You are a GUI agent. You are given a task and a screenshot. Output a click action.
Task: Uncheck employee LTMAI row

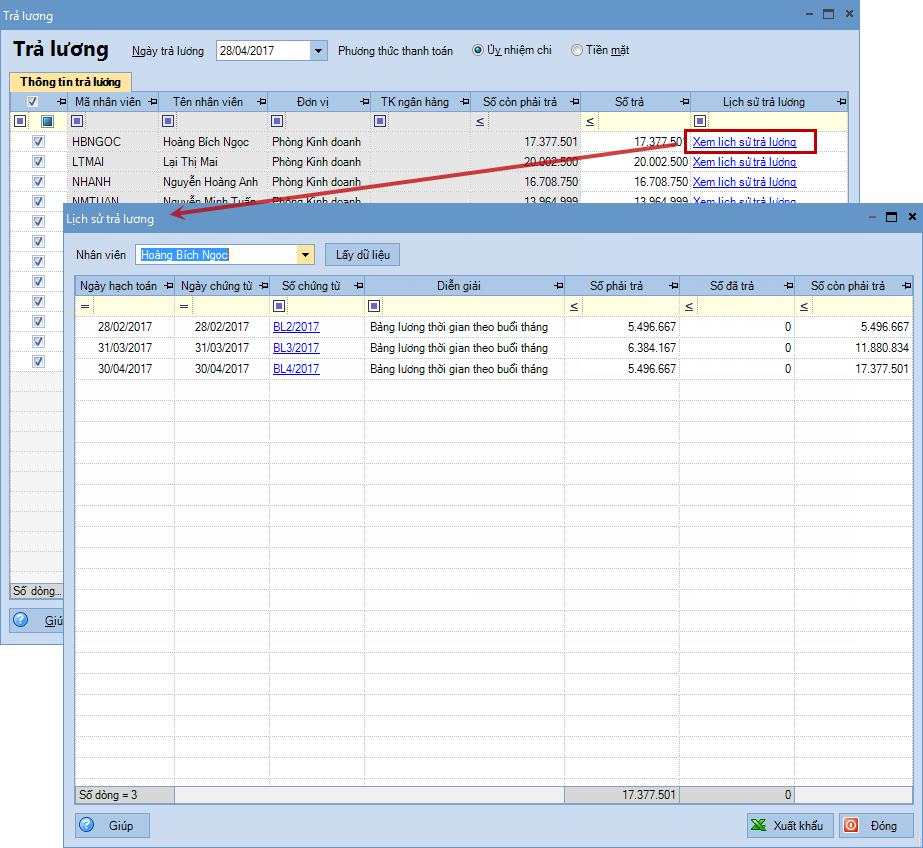click(38, 162)
